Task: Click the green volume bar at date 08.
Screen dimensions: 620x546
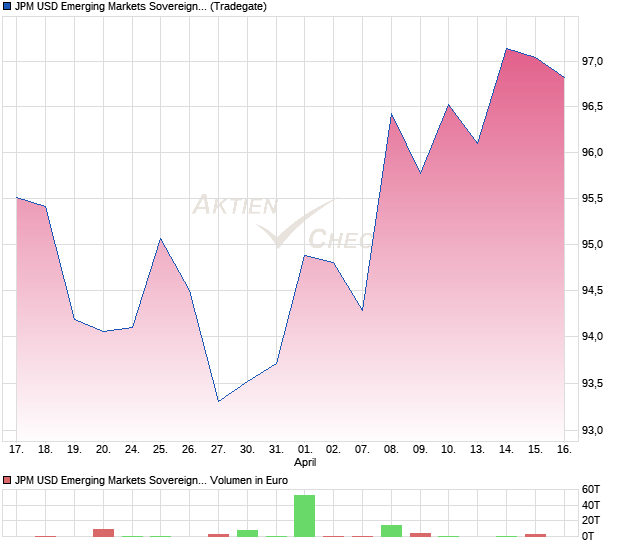Action: 391,531
